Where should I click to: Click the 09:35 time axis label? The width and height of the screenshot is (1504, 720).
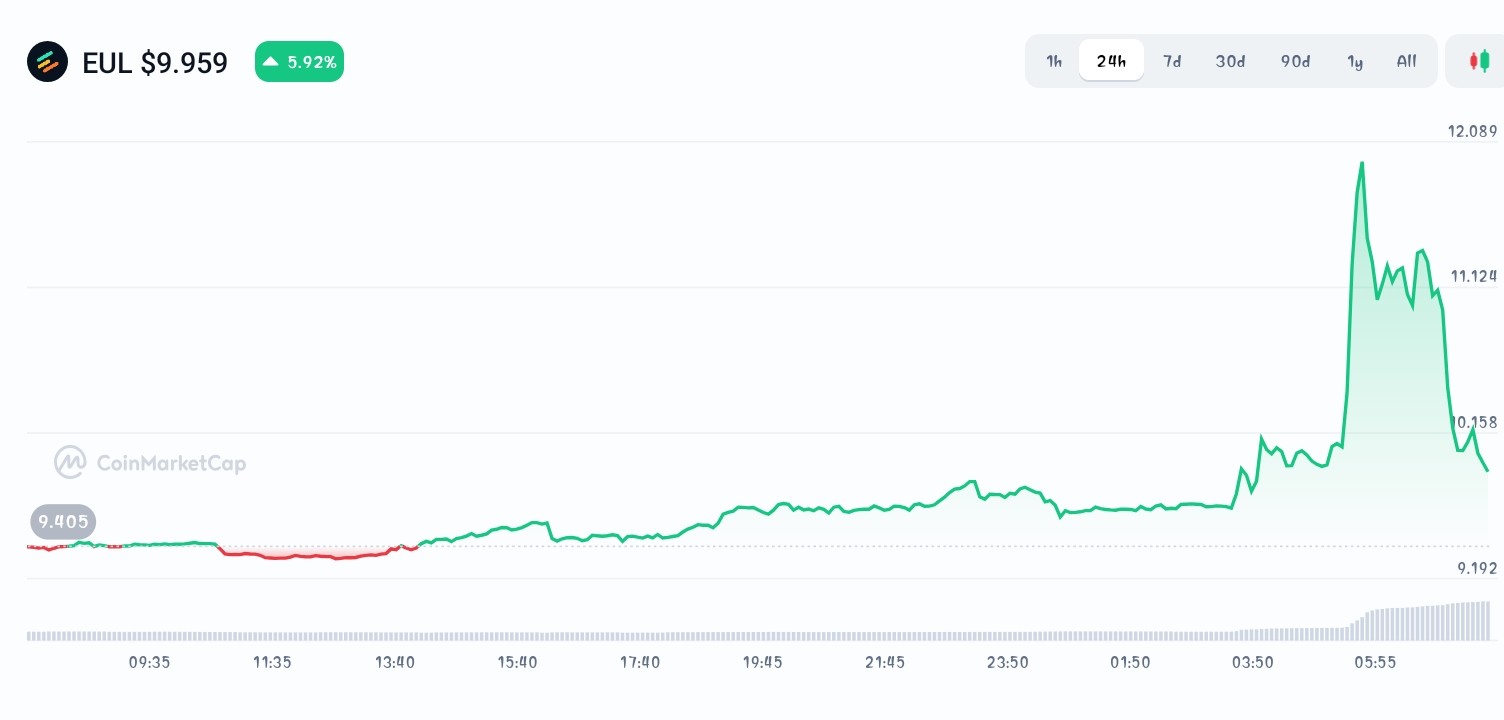pyautogui.click(x=149, y=662)
